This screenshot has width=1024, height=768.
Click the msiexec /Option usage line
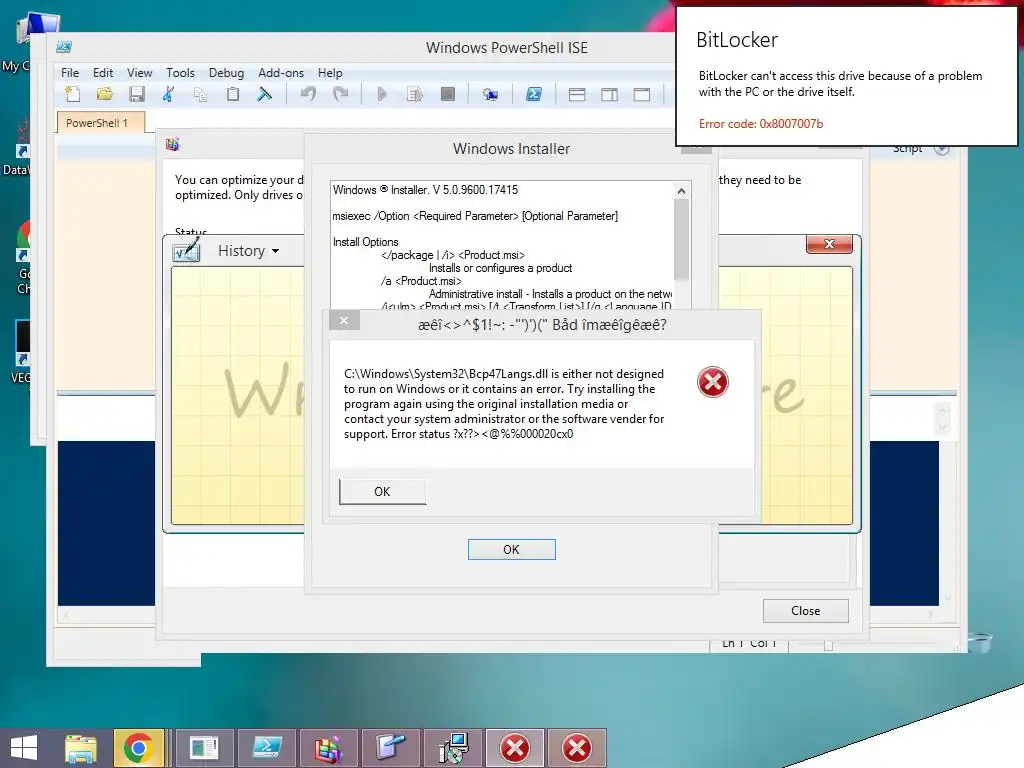pos(475,216)
